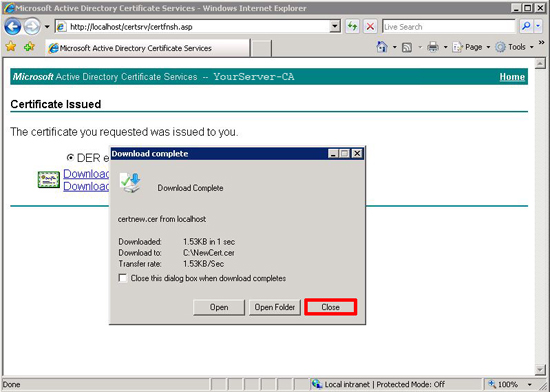The height and width of the screenshot is (392, 550).
Task: Minimize the Download complete dialog
Action: tap(333, 154)
